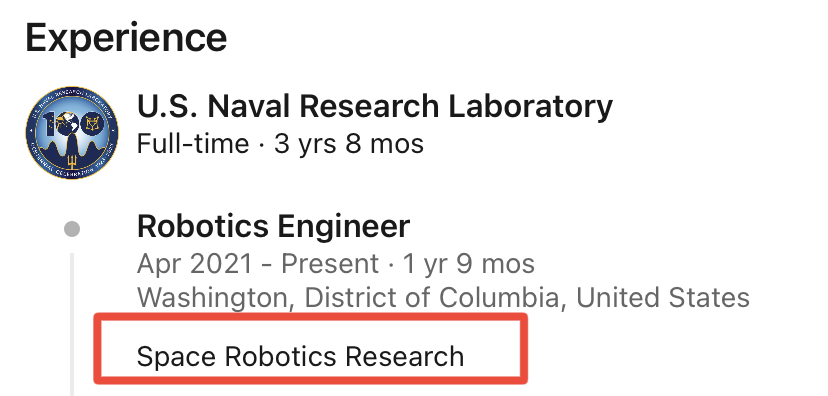Viewport: 828px width, 396px height.
Task: Click the red highlight border around the description
Action: coord(310,315)
